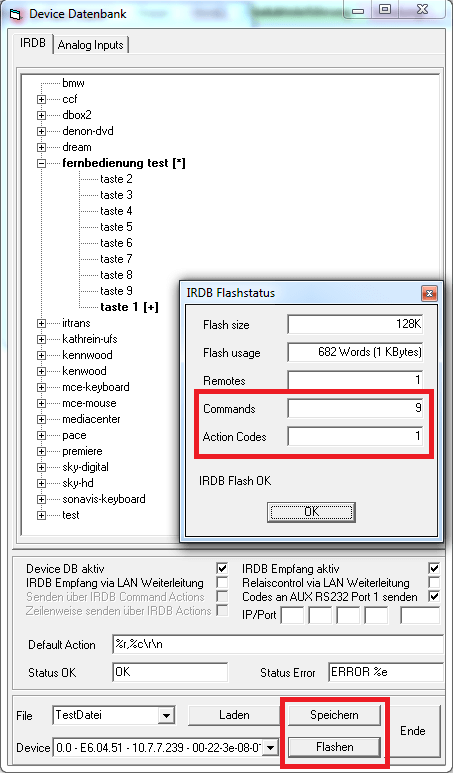Expand the sonavis-keyboard tree node
This screenshot has height=773, width=453.
click(x=41, y=499)
